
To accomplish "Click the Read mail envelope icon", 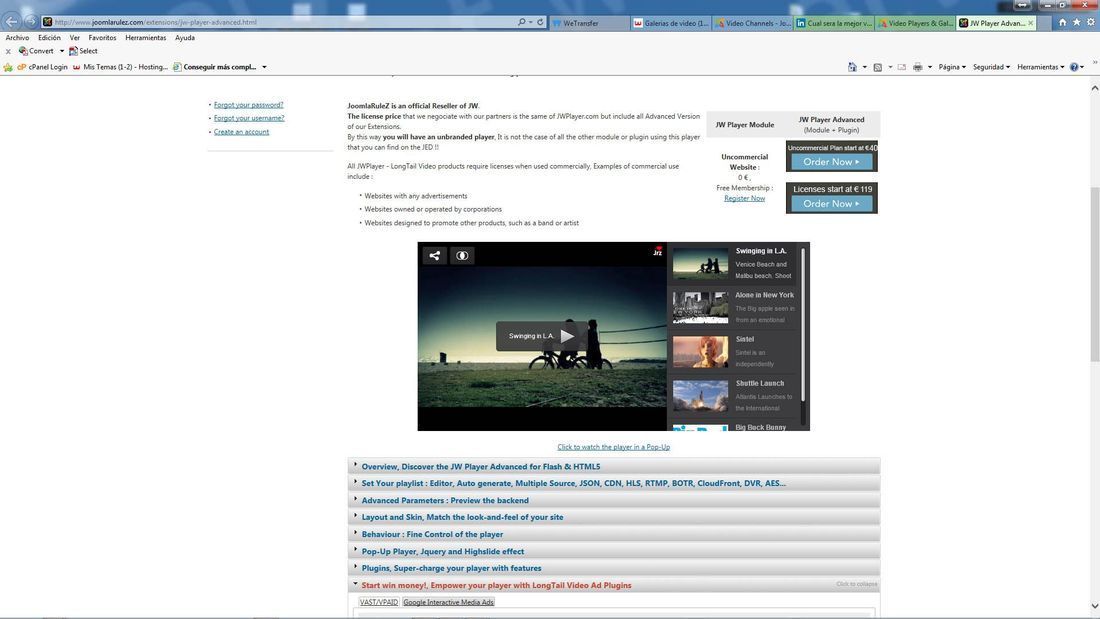I will point(901,67).
